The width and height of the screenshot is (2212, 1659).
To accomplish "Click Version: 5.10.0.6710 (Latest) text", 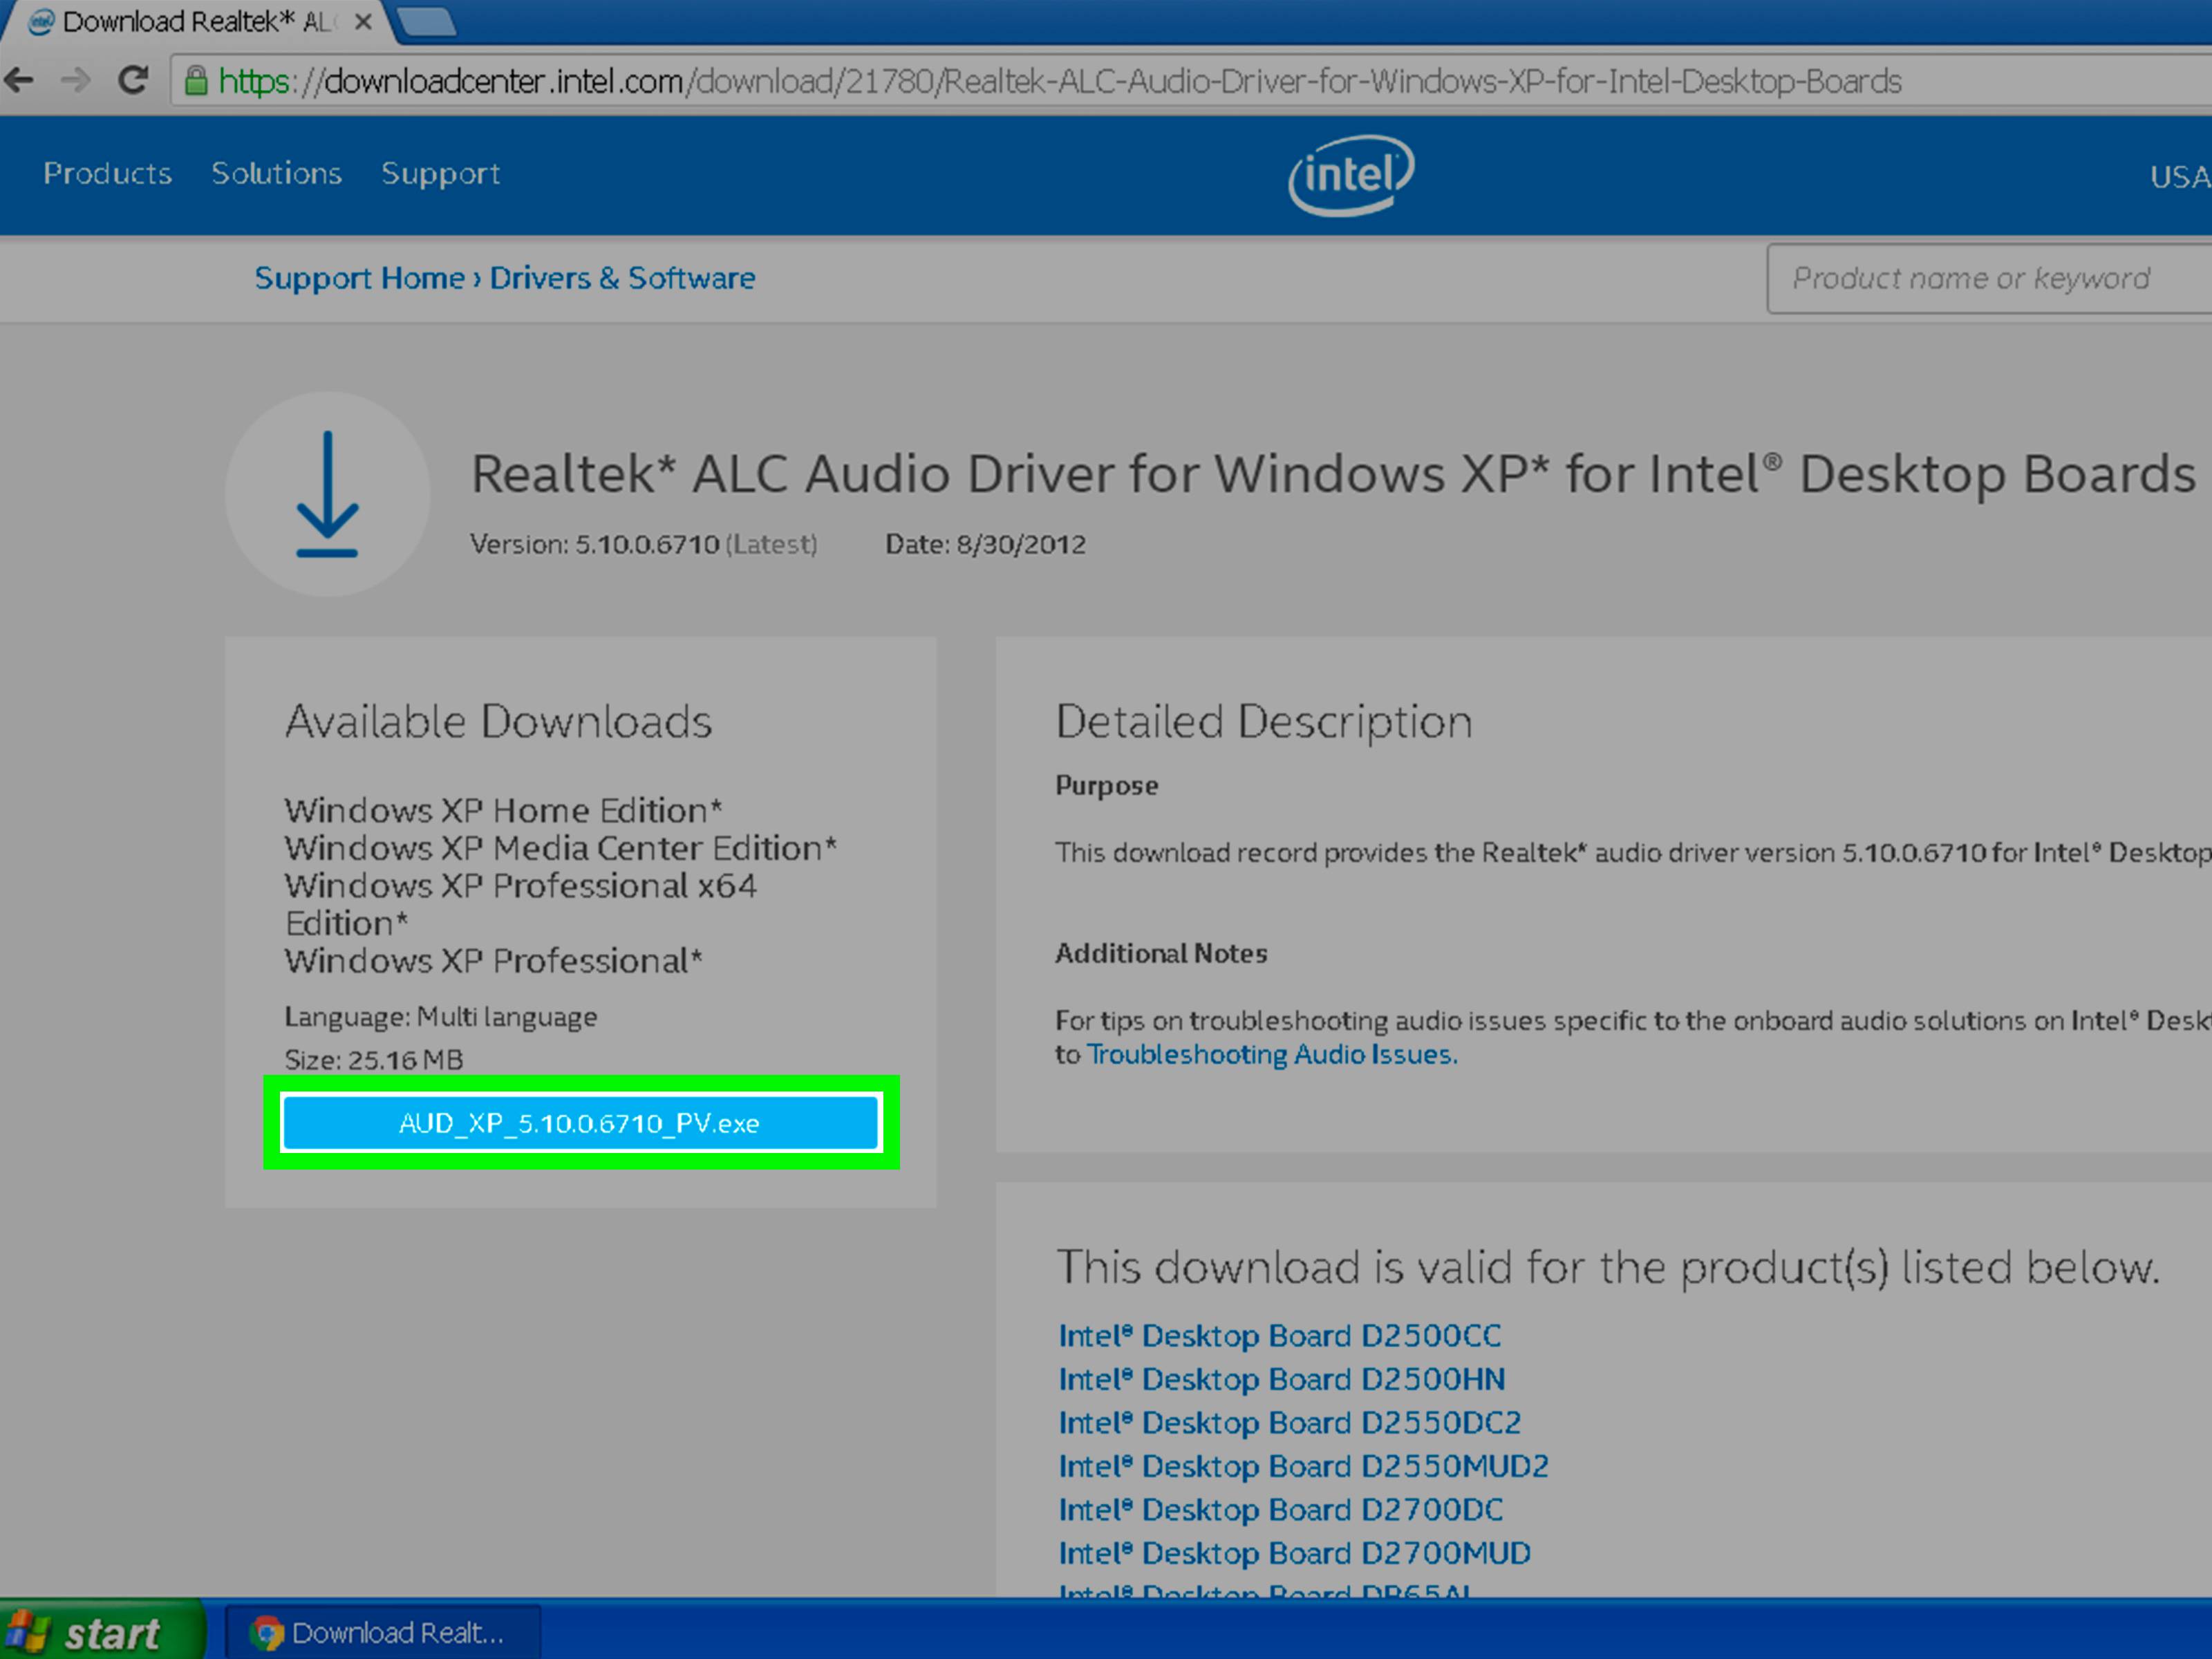I will point(644,545).
